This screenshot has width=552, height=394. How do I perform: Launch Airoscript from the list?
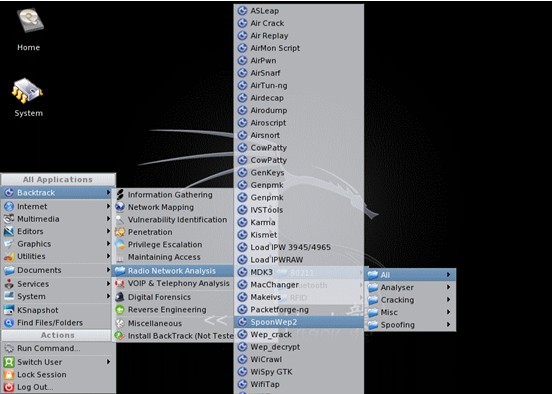[x=299, y=123]
